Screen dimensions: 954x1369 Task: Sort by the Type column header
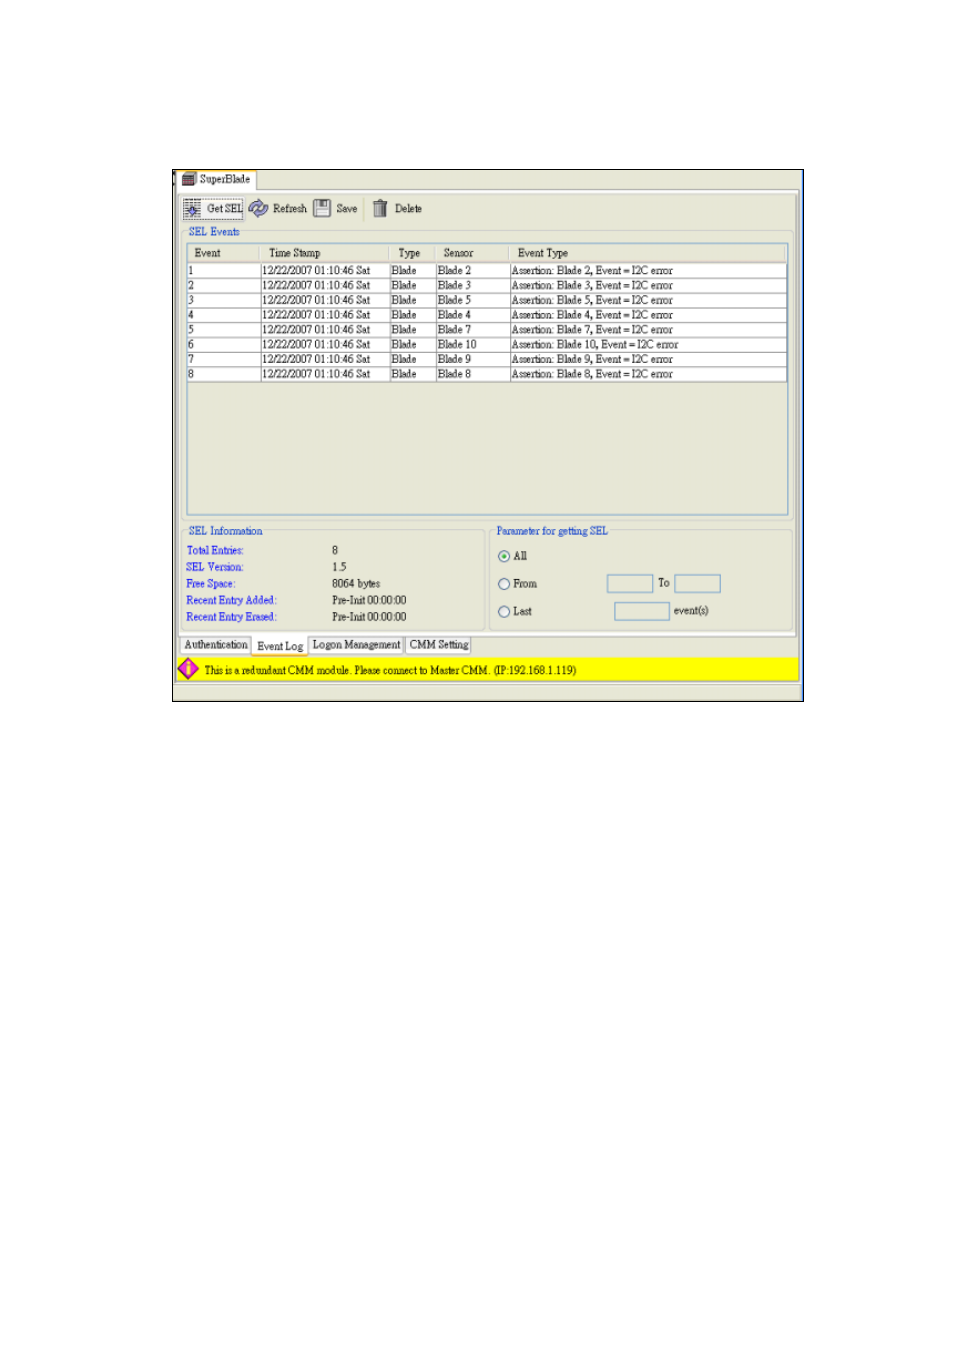pos(411,253)
